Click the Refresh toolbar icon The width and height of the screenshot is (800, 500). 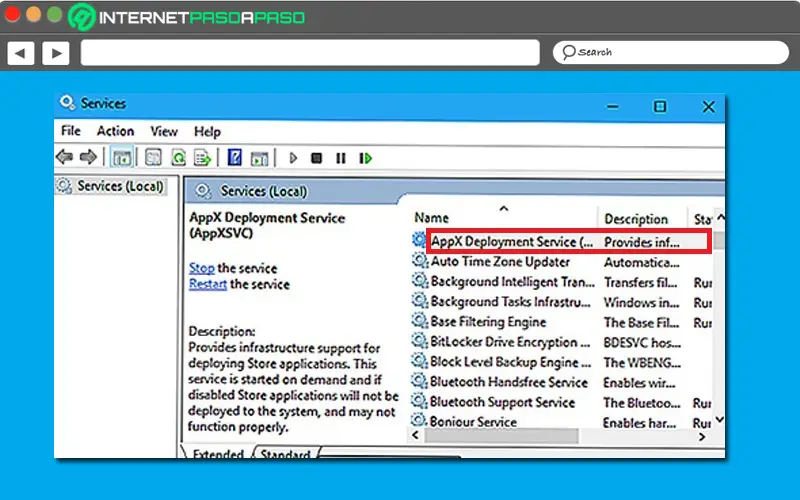point(178,158)
